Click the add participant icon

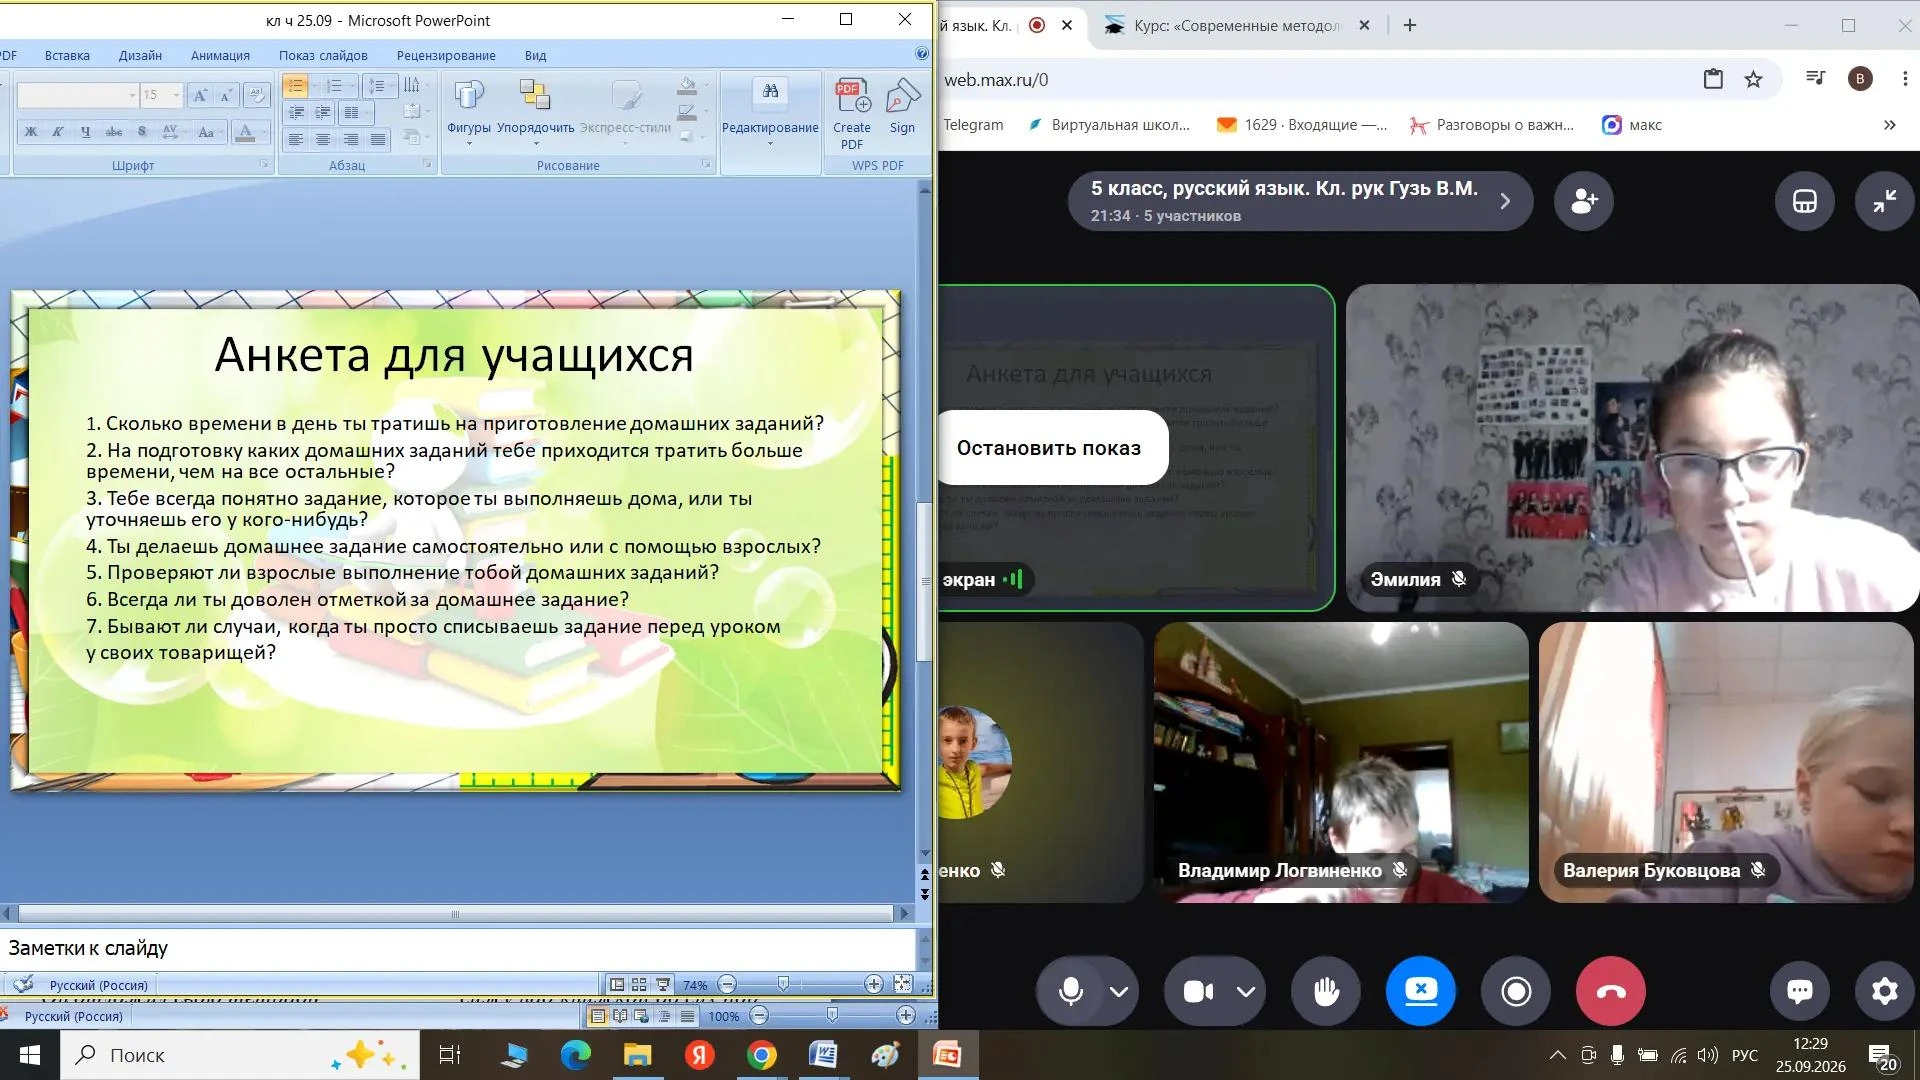(x=1584, y=201)
